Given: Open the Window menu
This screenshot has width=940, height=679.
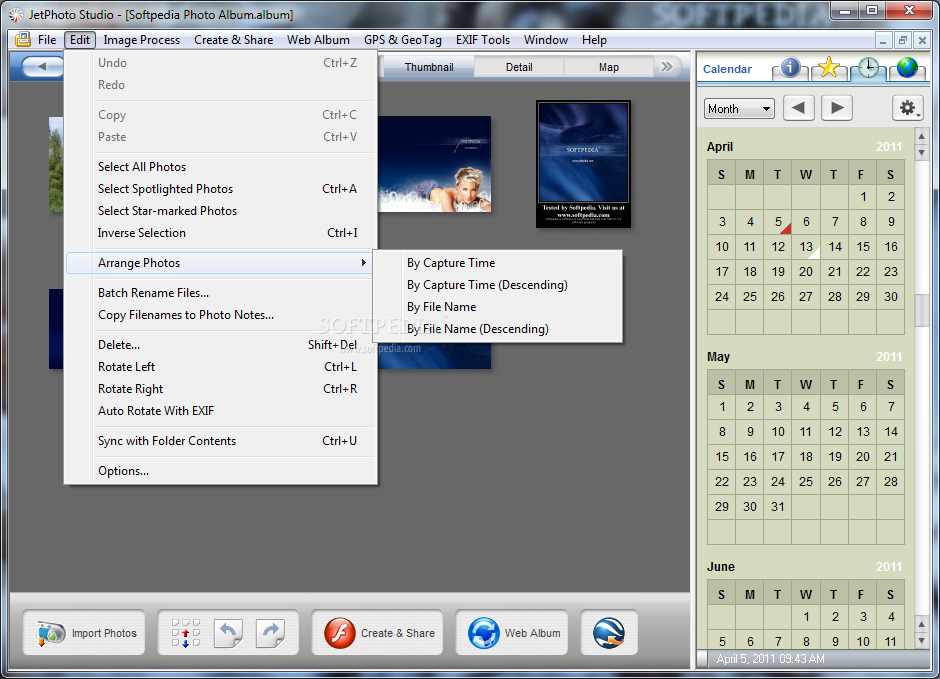Looking at the screenshot, I should click(546, 40).
